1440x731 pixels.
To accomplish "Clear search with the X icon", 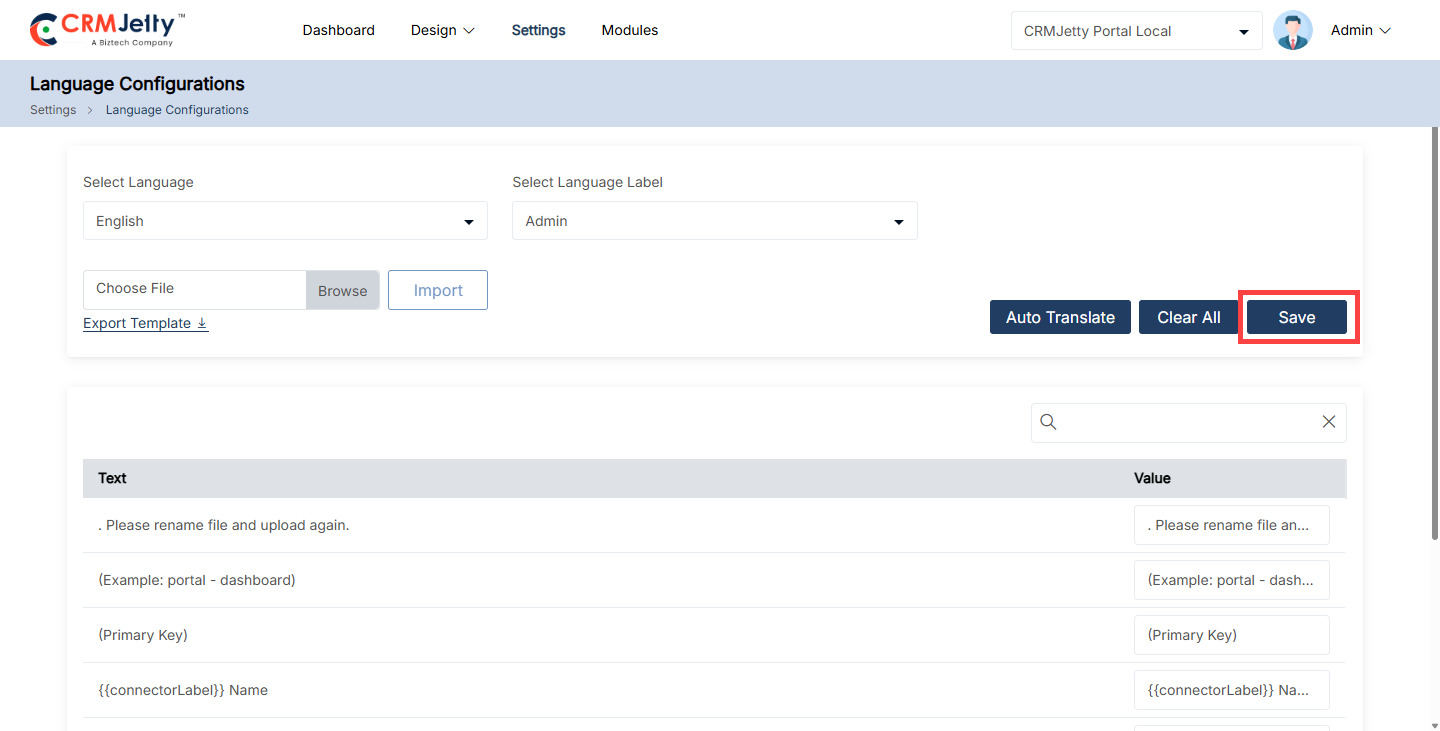I will 1329,422.
